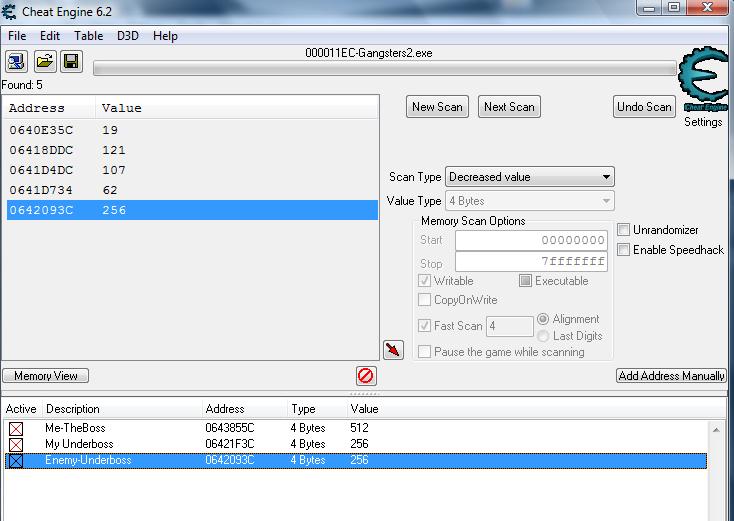The width and height of the screenshot is (734, 521).
Task: Toggle Active box for My Underboss
Action: coord(16,444)
